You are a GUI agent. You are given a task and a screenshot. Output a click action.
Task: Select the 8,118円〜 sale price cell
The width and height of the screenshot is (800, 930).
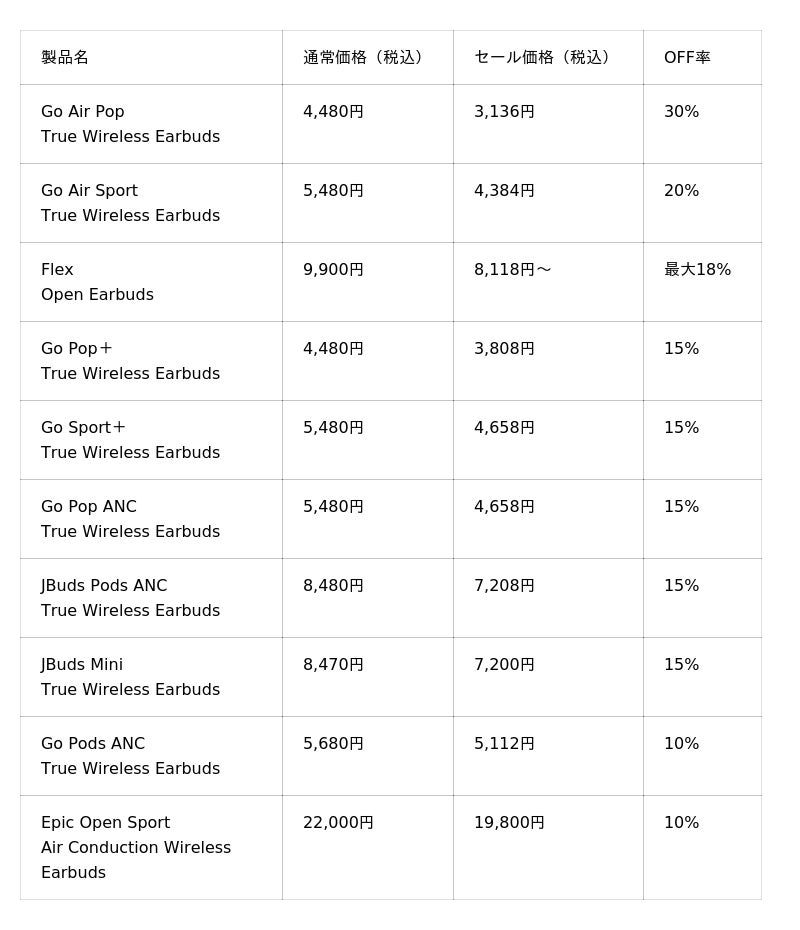coord(512,270)
